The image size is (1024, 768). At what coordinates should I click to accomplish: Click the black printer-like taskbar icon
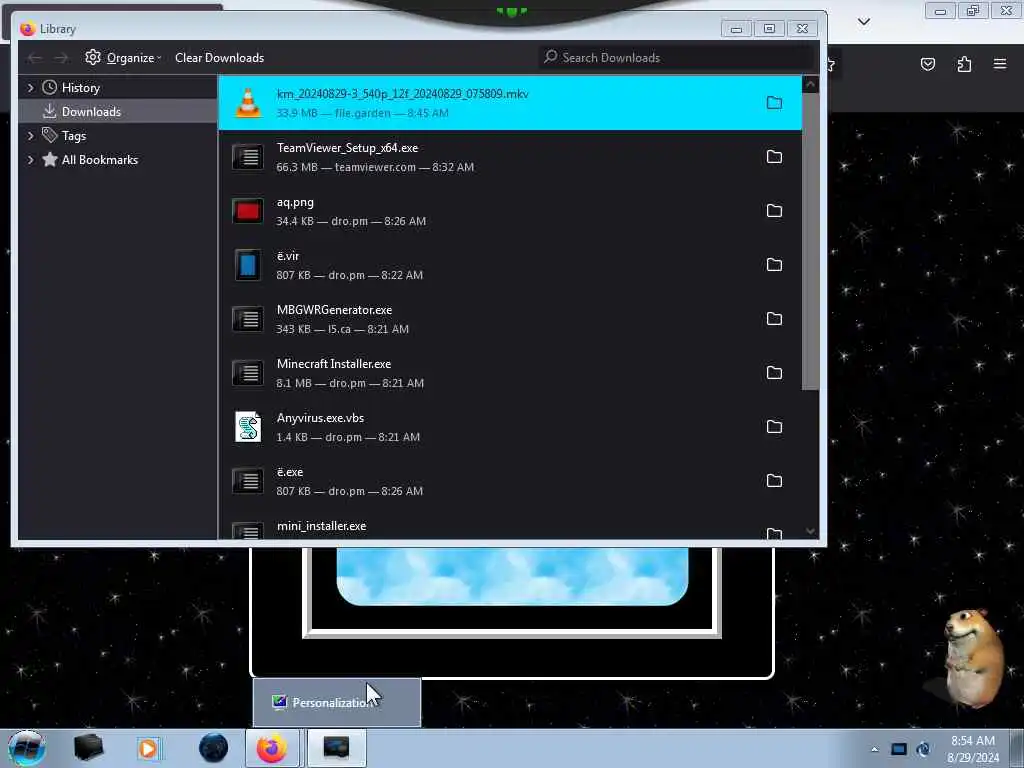pyautogui.click(x=88, y=748)
